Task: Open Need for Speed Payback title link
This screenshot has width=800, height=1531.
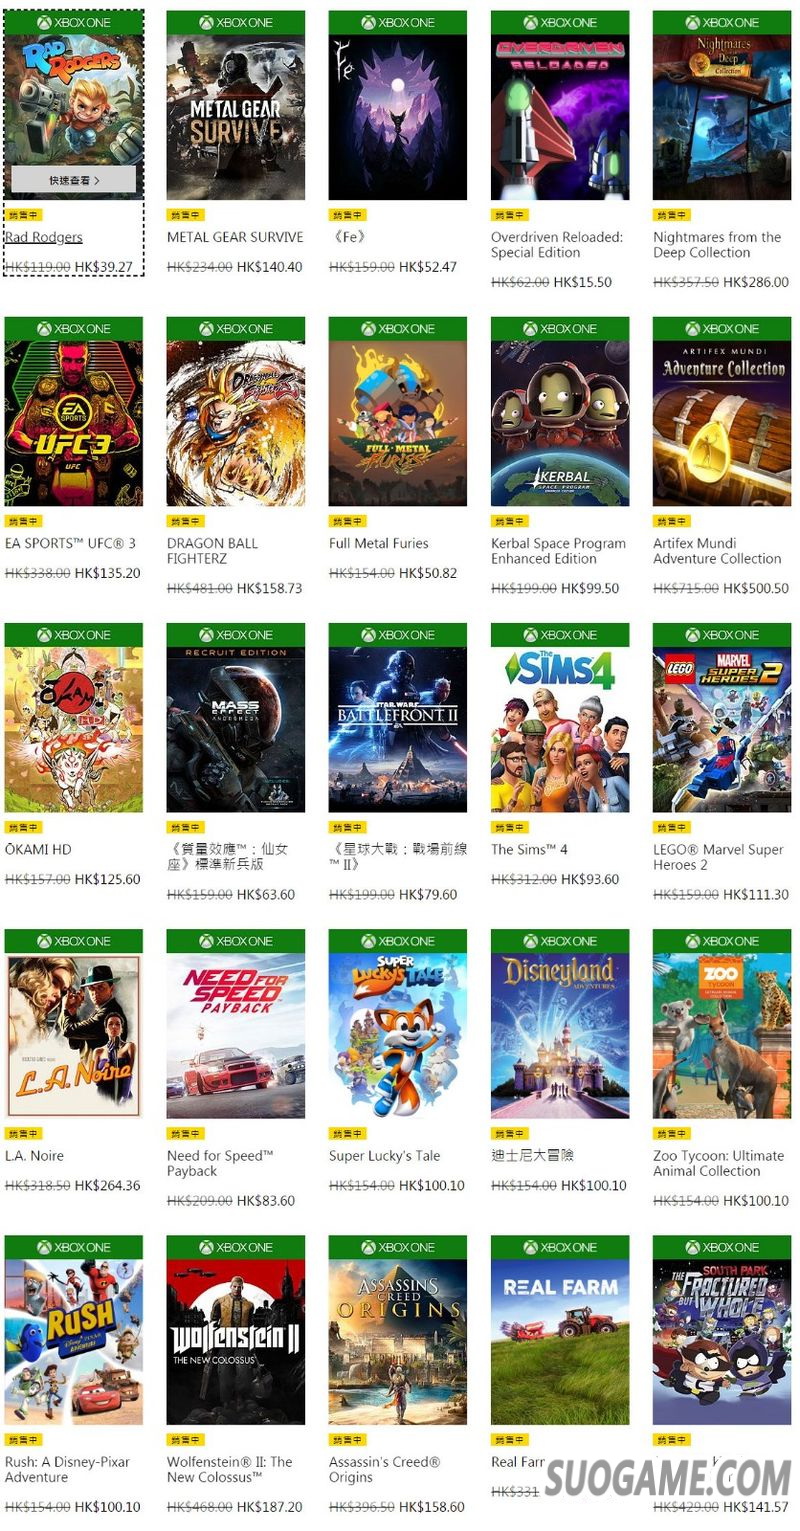Action: coord(220,1163)
